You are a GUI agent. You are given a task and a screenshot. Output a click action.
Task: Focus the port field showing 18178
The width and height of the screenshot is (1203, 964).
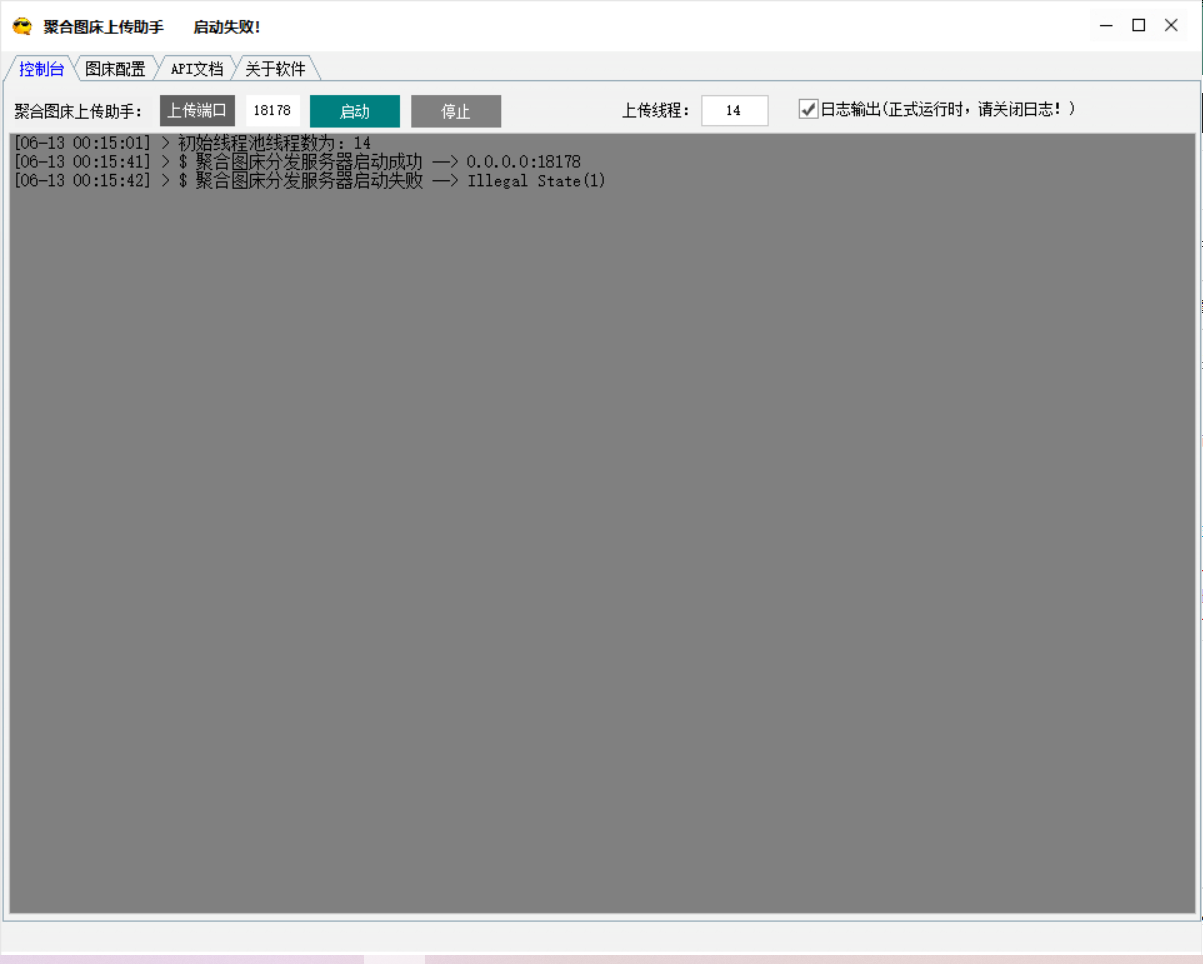point(272,111)
